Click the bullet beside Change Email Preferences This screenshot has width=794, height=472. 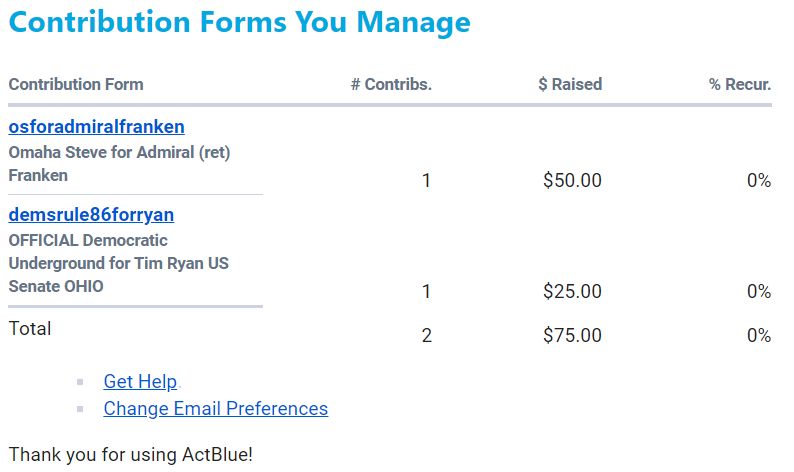click(x=80, y=409)
